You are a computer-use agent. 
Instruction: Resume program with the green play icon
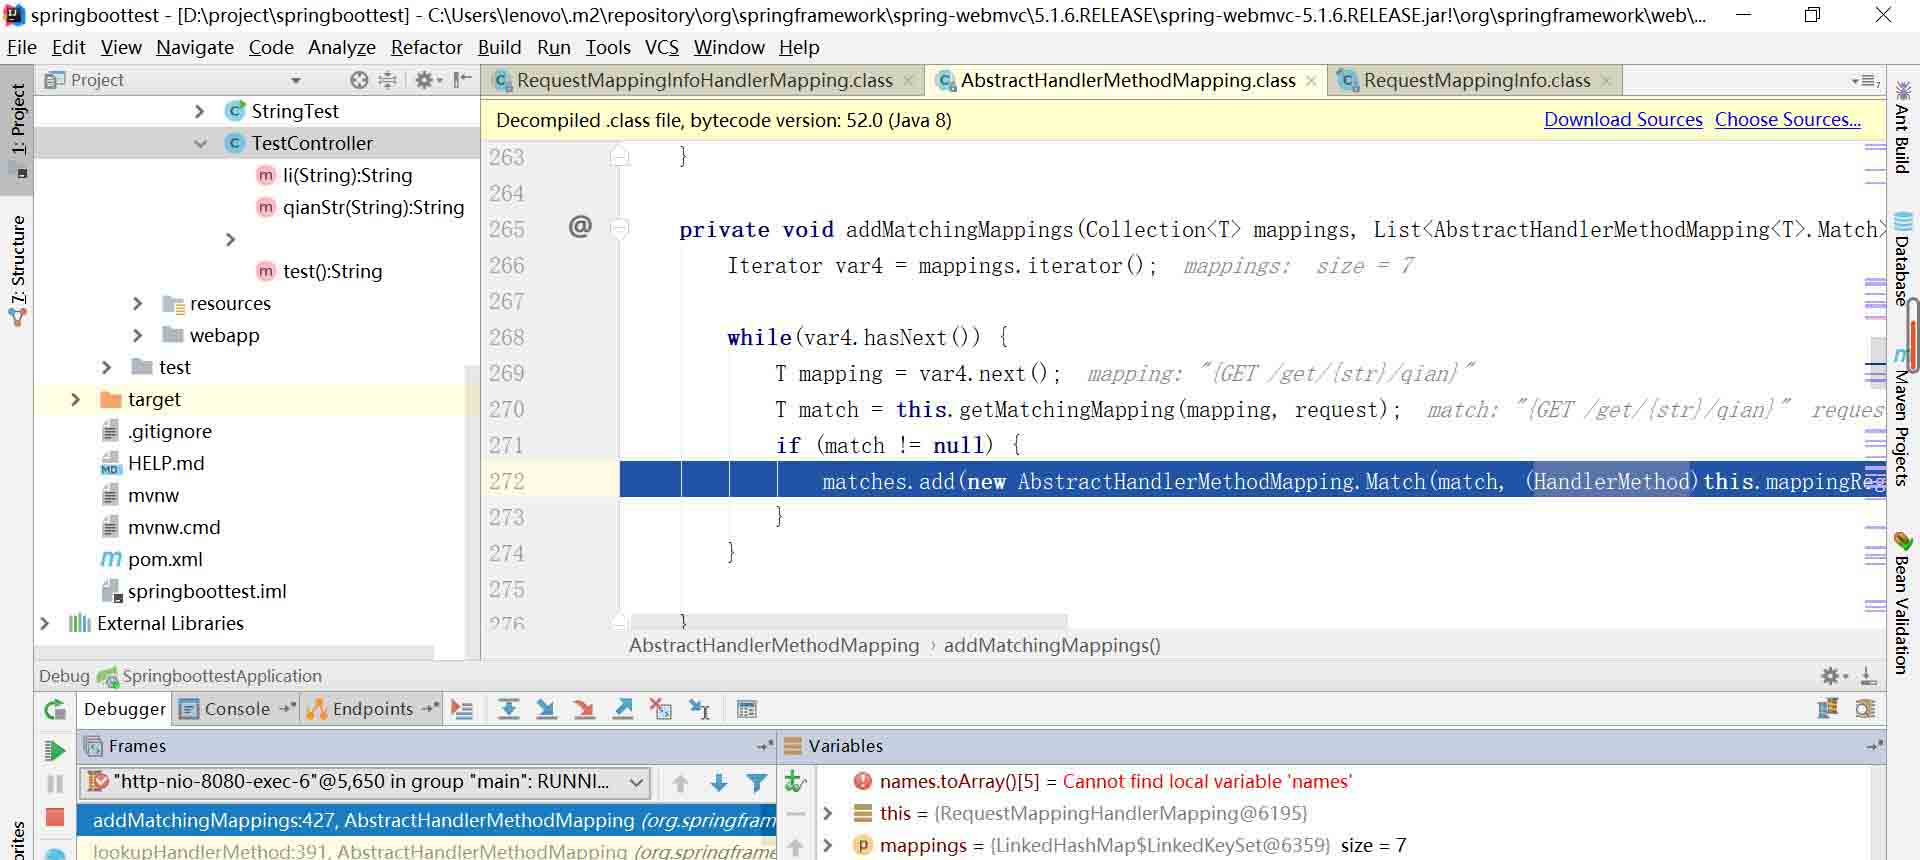(55, 750)
